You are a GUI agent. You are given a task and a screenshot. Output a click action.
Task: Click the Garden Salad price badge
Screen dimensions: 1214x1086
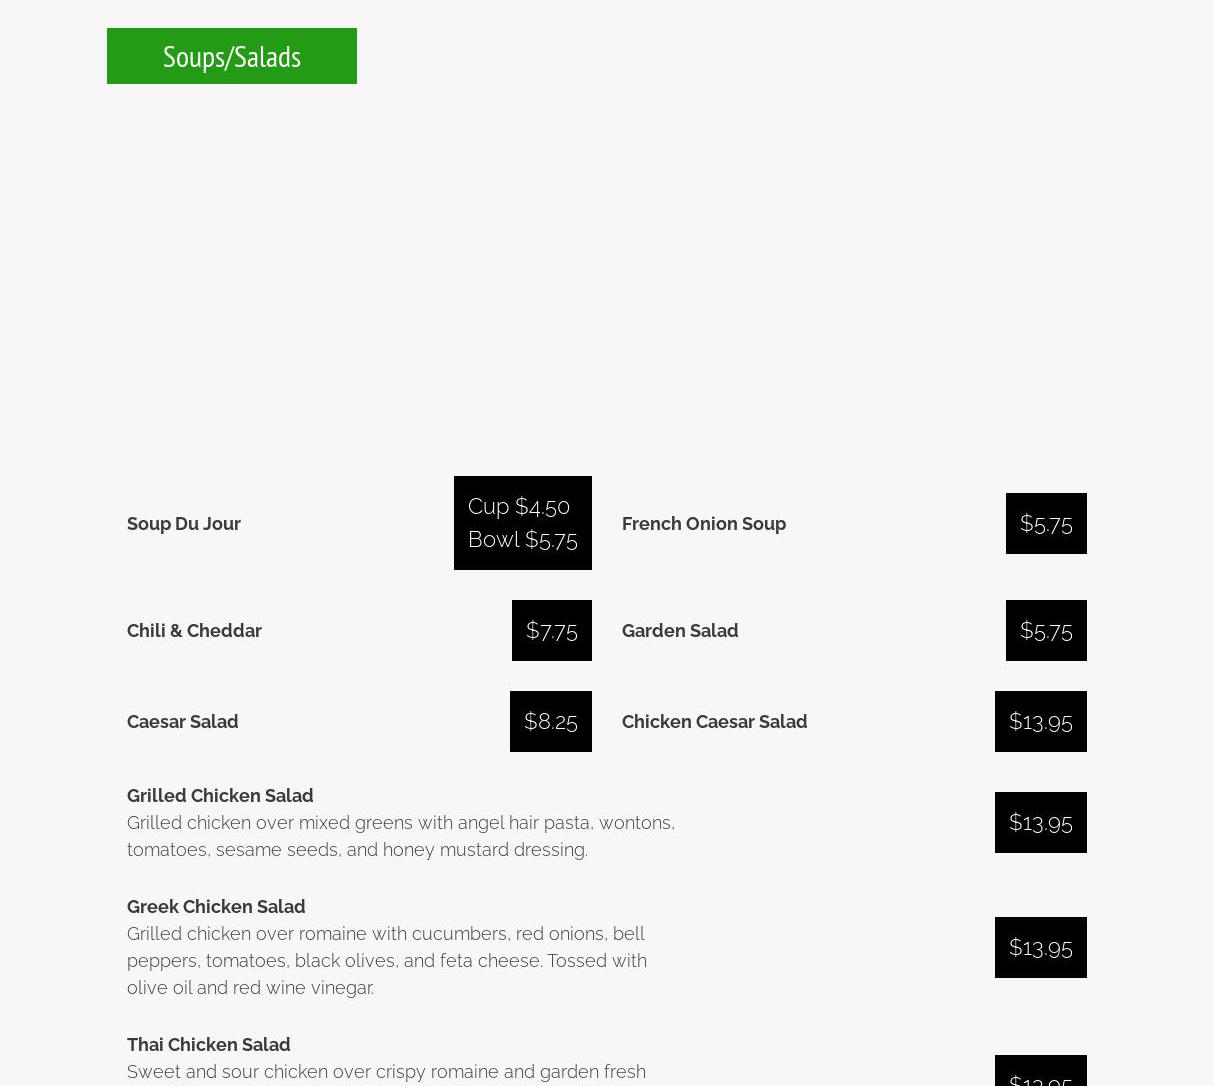1045,630
